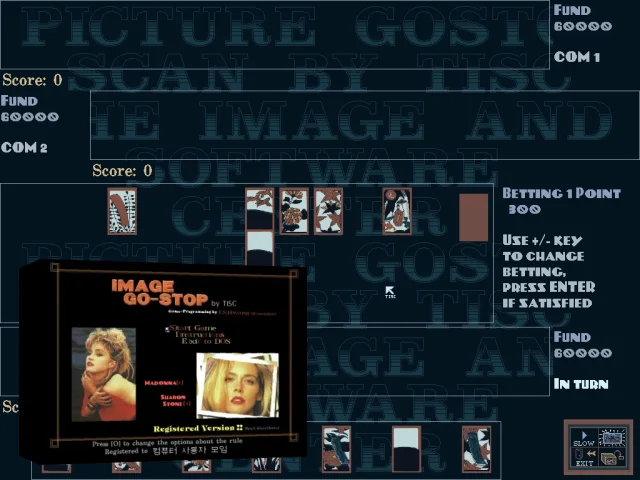This screenshot has height=480, width=640.
Task: Click the Fund value above COM 1
Action: [583, 27]
